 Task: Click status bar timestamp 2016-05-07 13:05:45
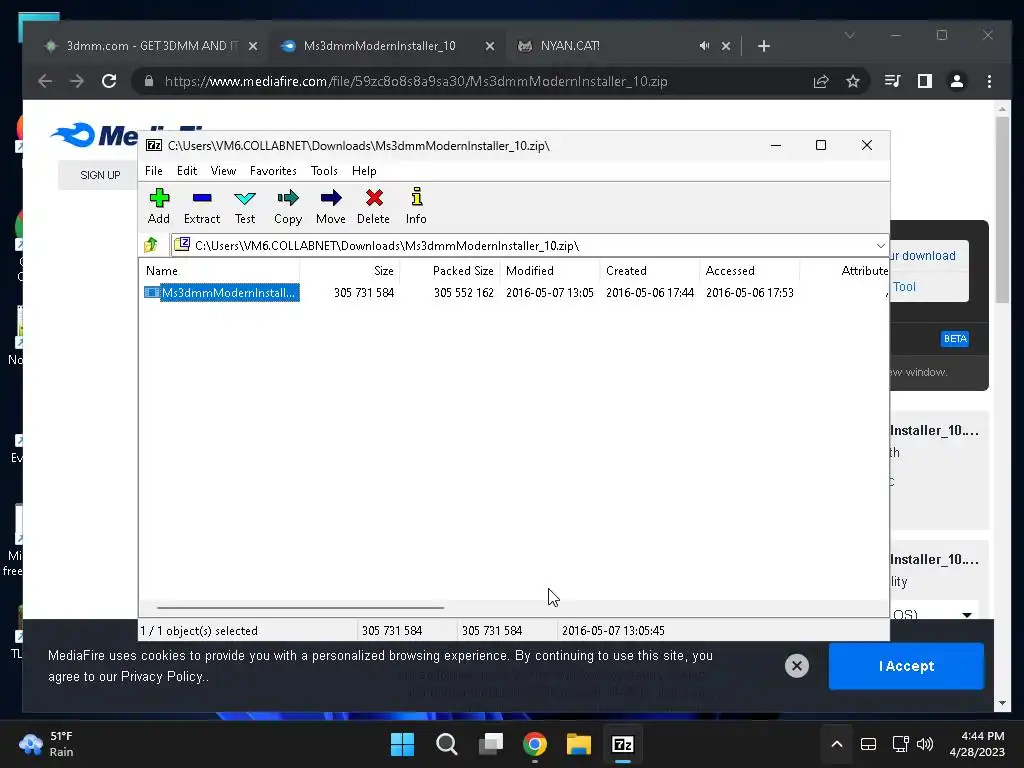[x=613, y=631]
